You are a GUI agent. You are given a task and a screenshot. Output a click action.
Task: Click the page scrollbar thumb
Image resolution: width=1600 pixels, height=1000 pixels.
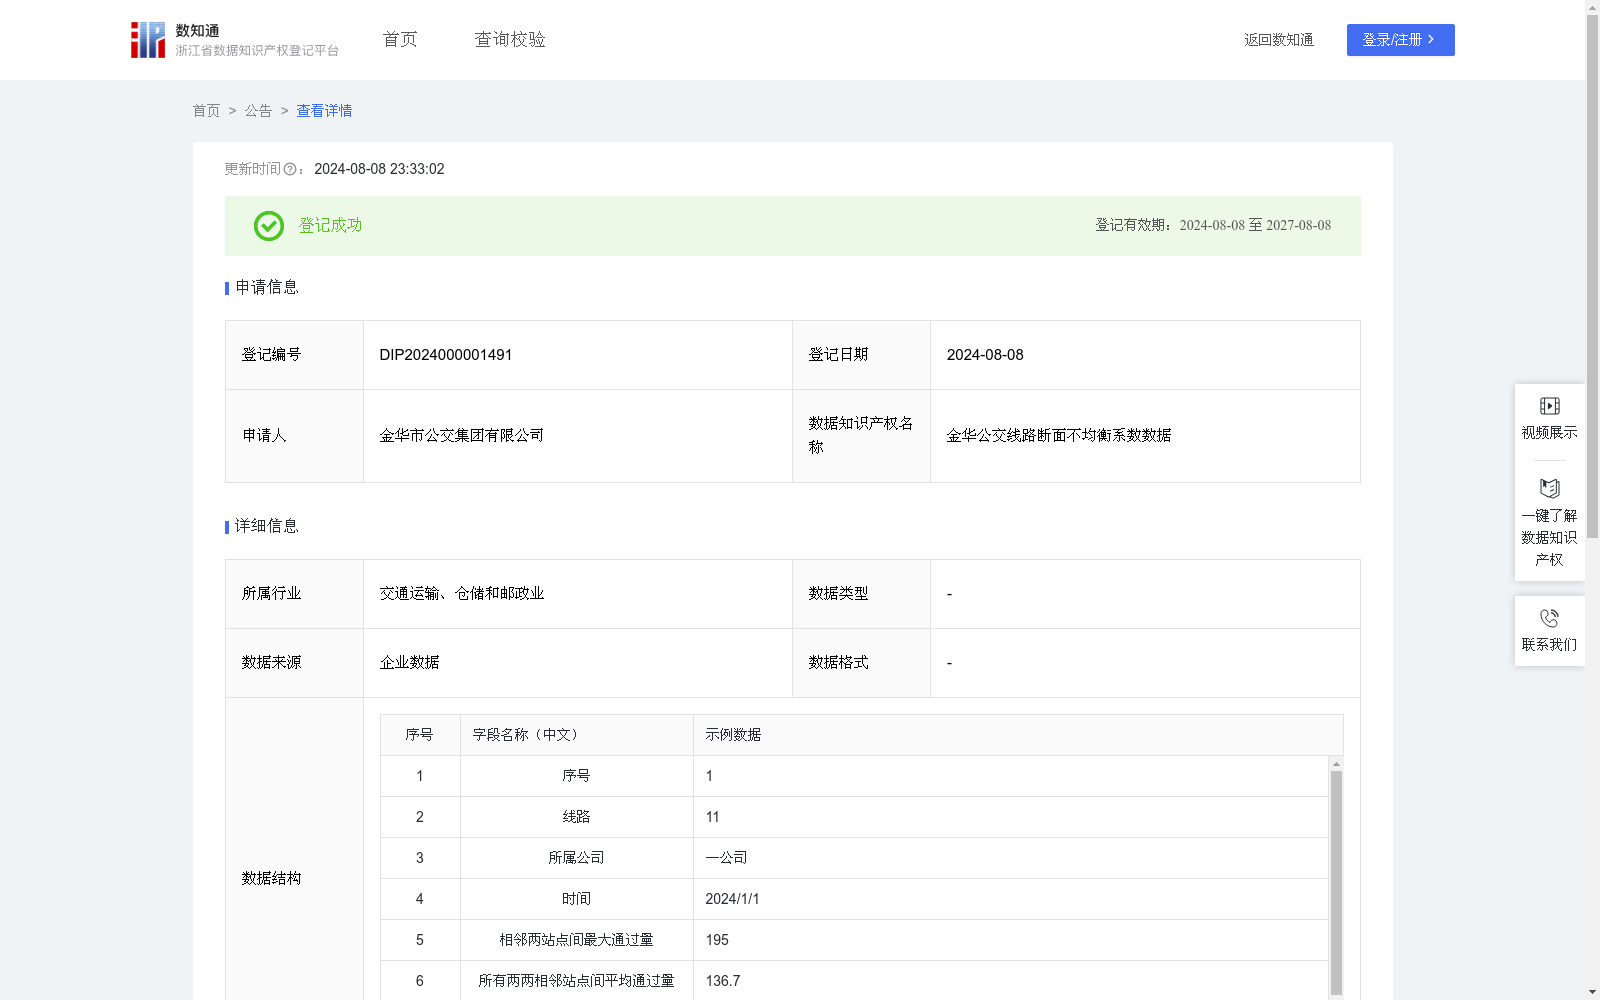(x=1592, y=278)
